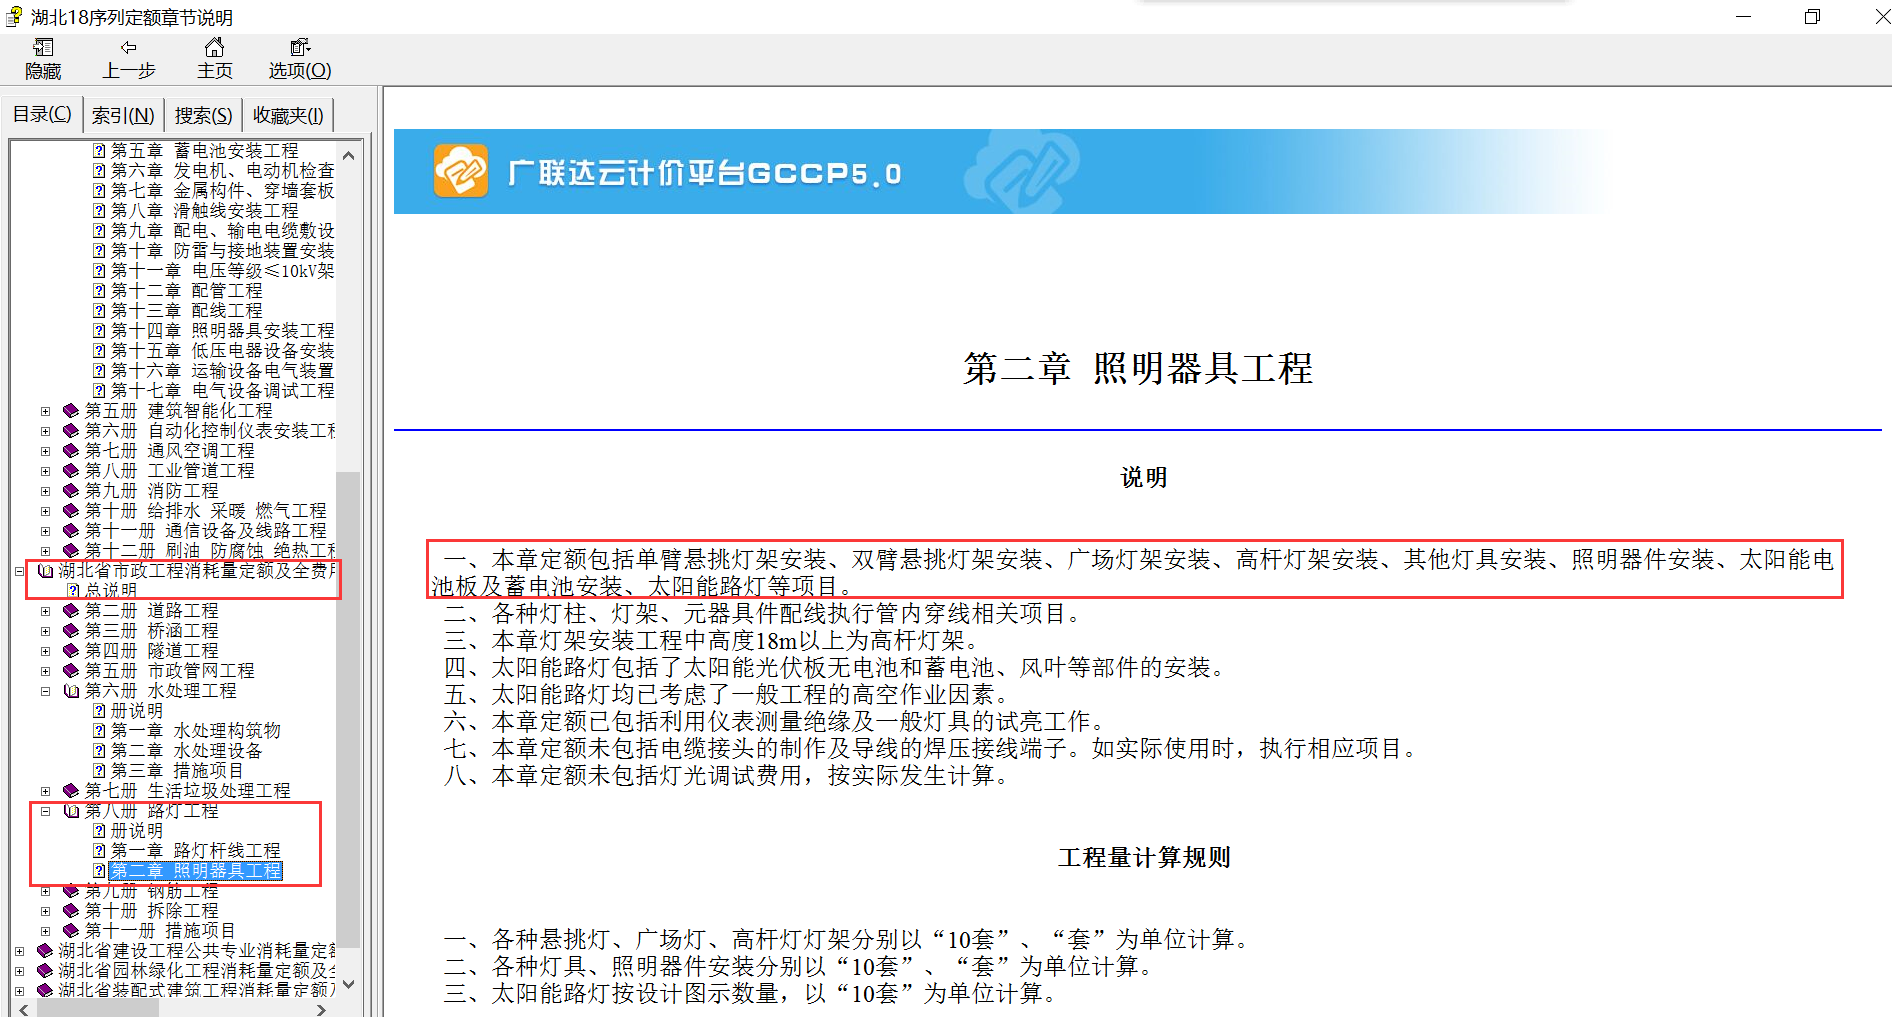Click the tree's horizontal scrollbar right arrow
The image size is (1892, 1017).
coord(321,1009)
